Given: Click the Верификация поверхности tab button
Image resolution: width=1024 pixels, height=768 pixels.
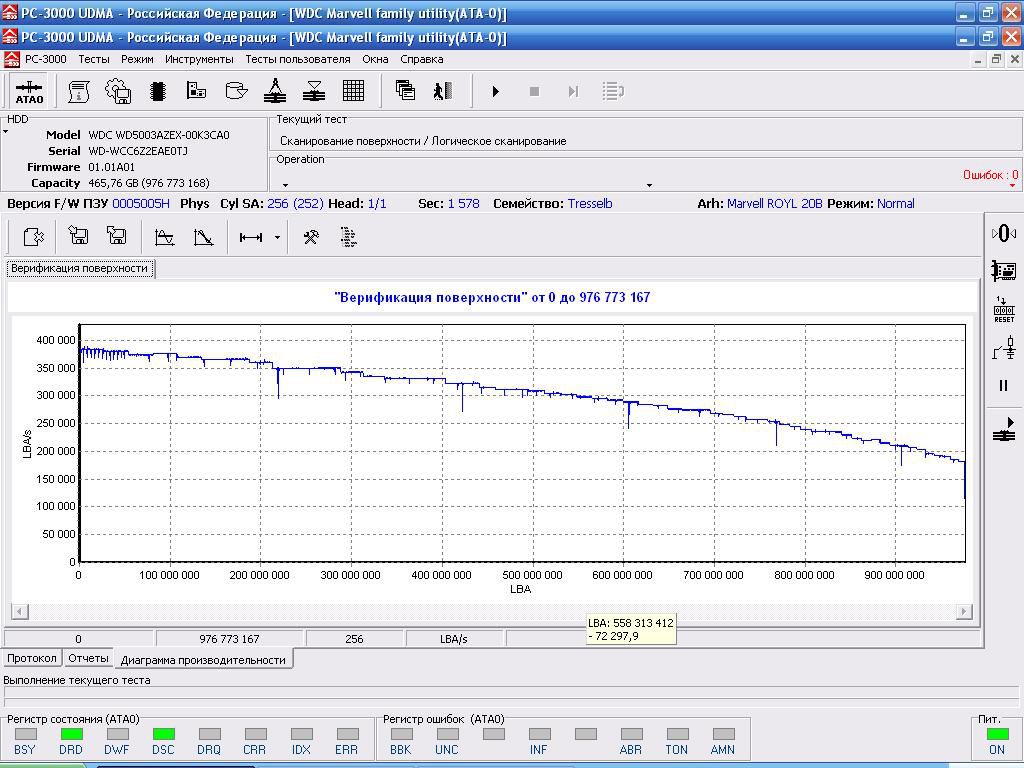Looking at the screenshot, I should (80, 268).
